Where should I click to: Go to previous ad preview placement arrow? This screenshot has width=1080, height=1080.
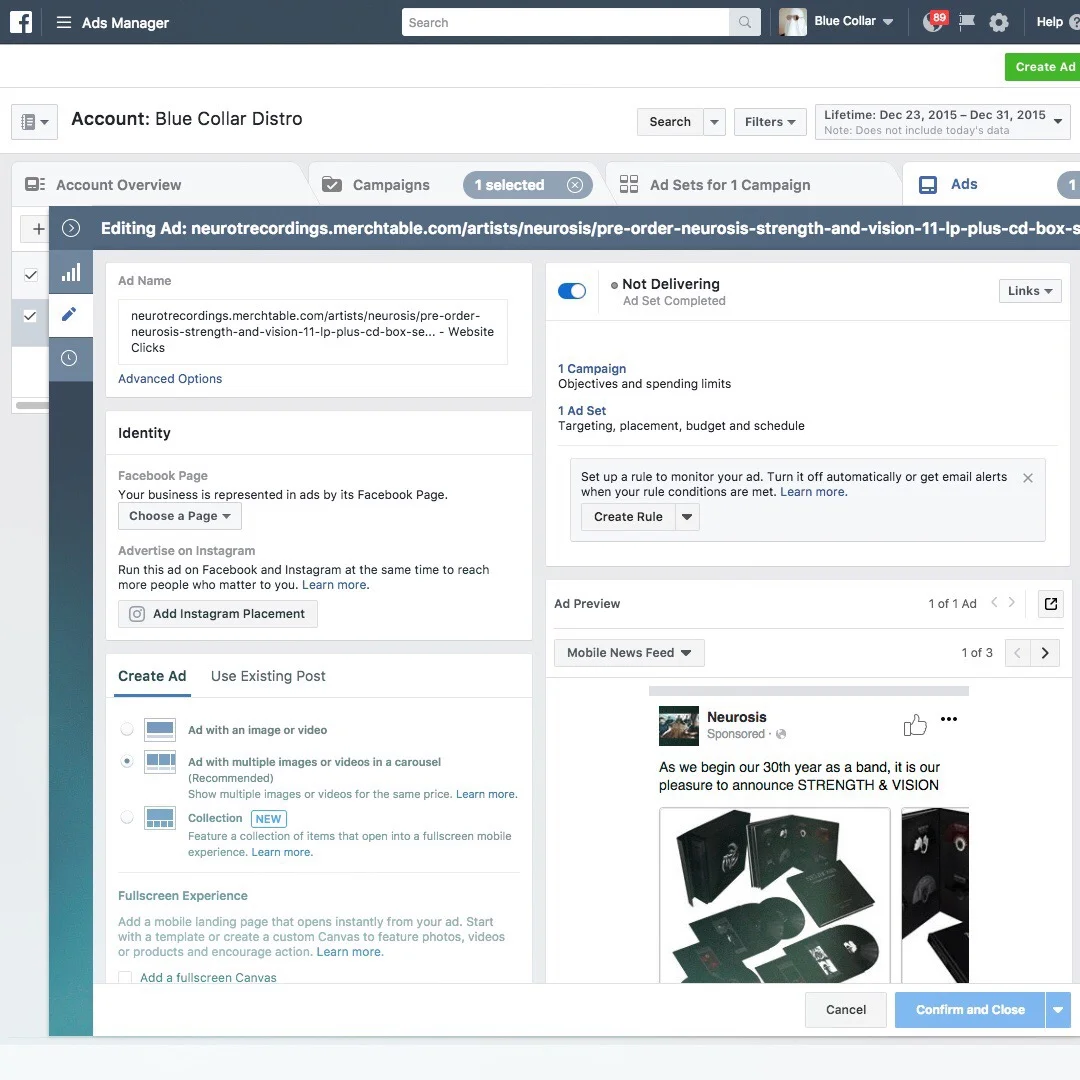[x=1018, y=653]
